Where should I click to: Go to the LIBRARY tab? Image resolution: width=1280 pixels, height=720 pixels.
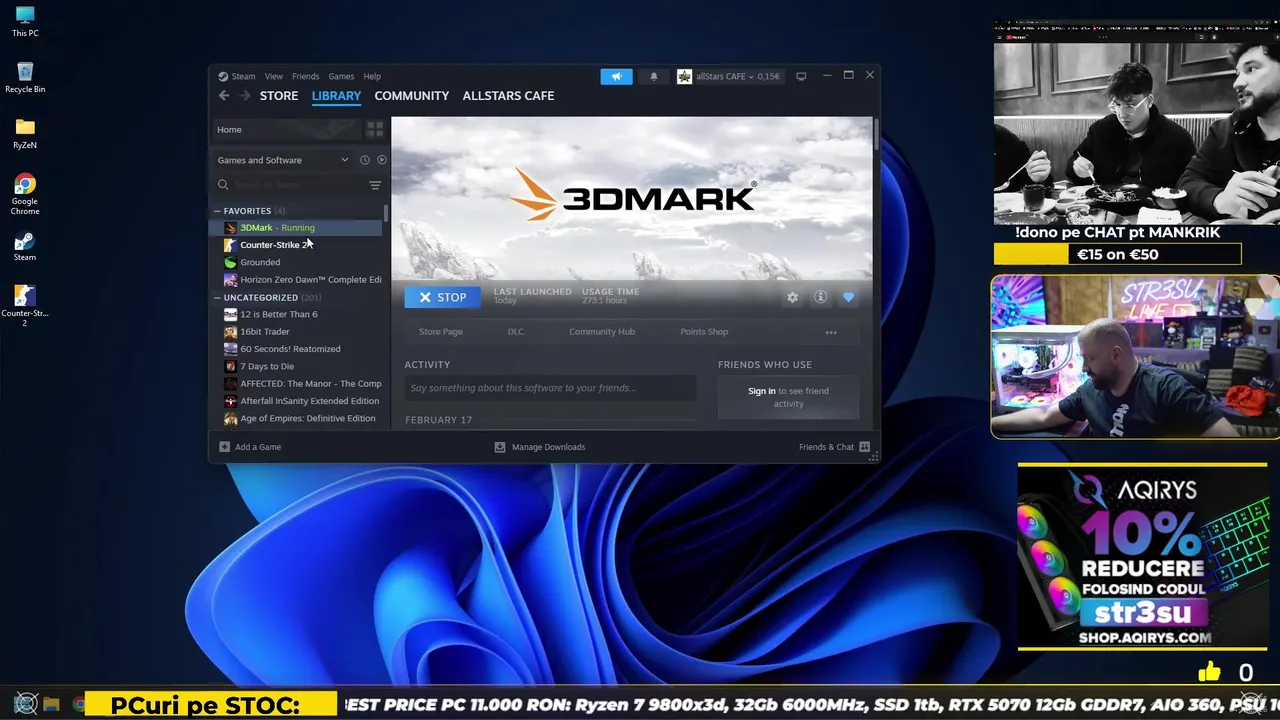coord(336,96)
